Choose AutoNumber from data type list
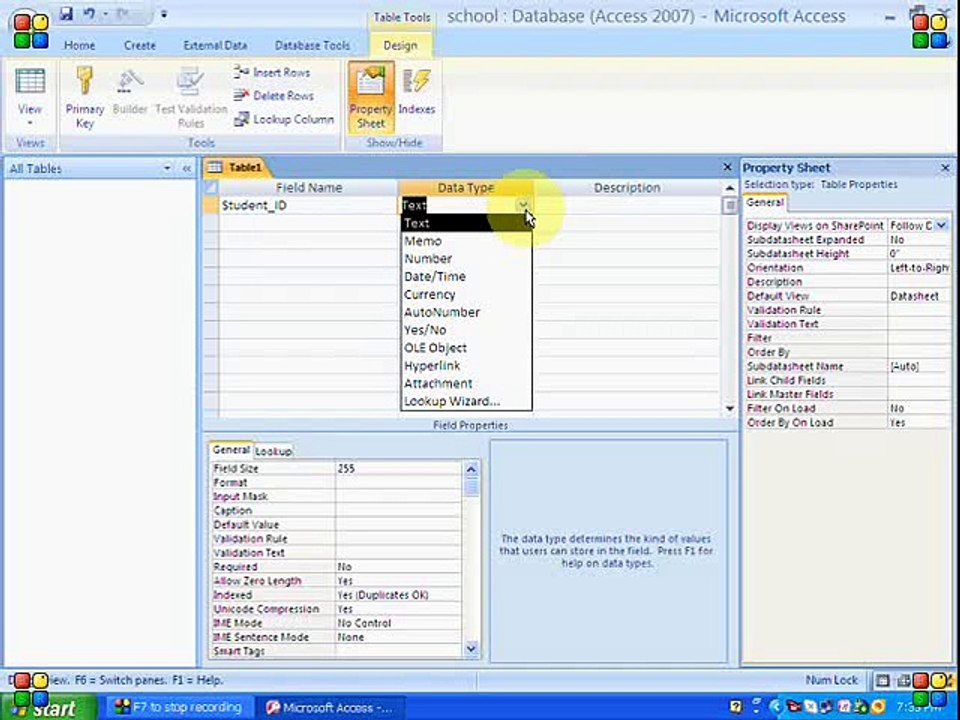Screen dimensions: 960x720 pyautogui.click(x=466, y=312)
